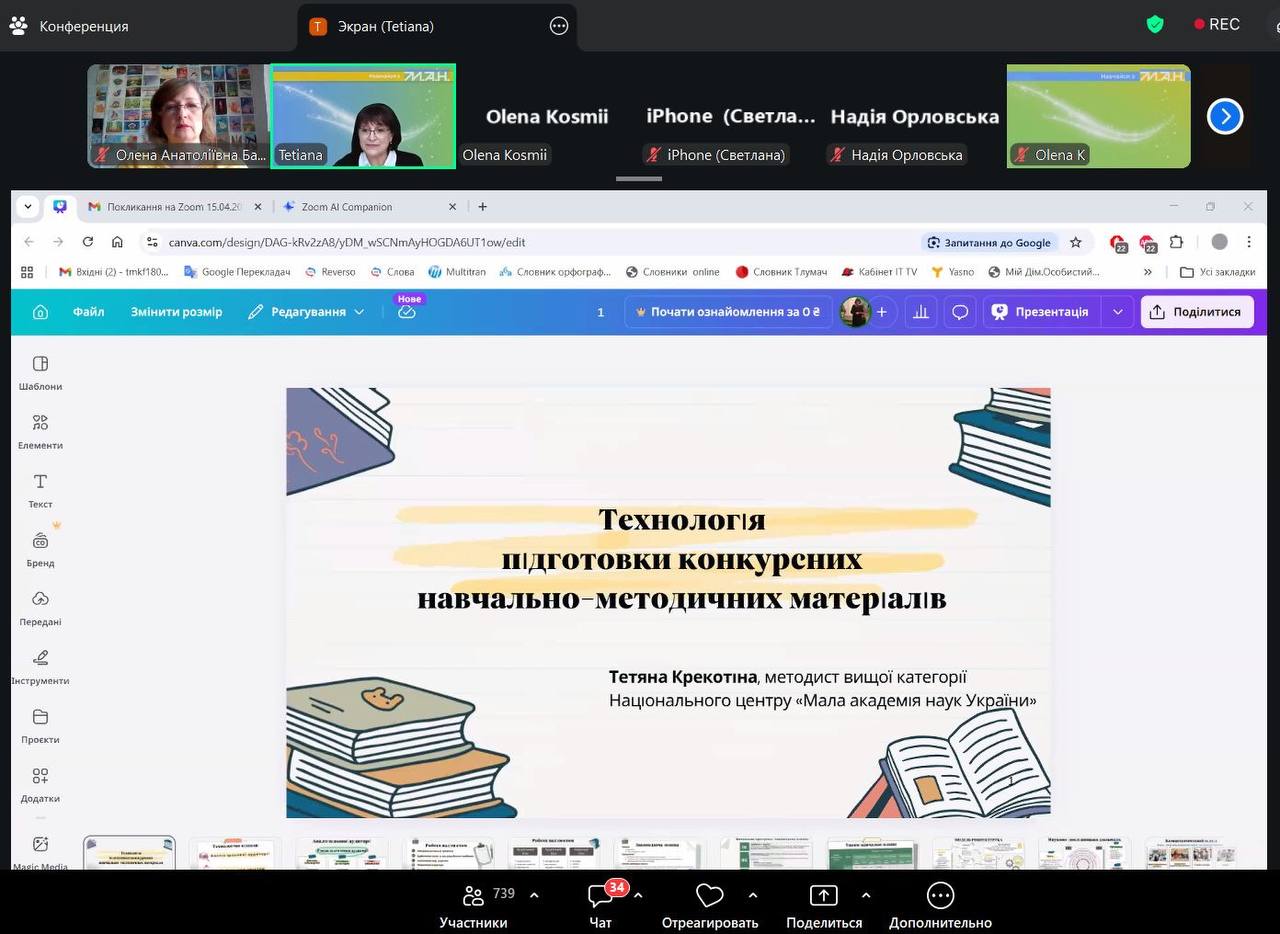The image size is (1280, 934).
Task: Open the Інструменти drawing tools
Action: pyautogui.click(x=40, y=666)
